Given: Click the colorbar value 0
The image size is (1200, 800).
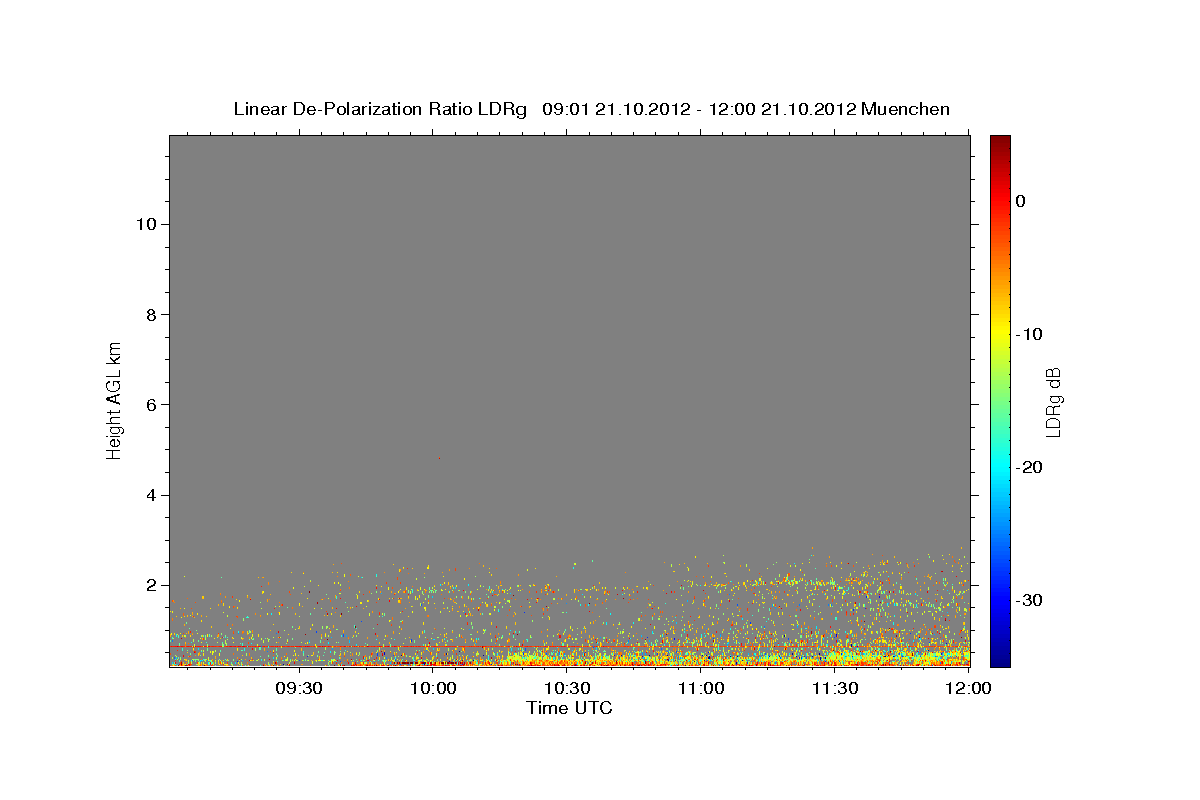Looking at the screenshot, I should pos(1021,201).
